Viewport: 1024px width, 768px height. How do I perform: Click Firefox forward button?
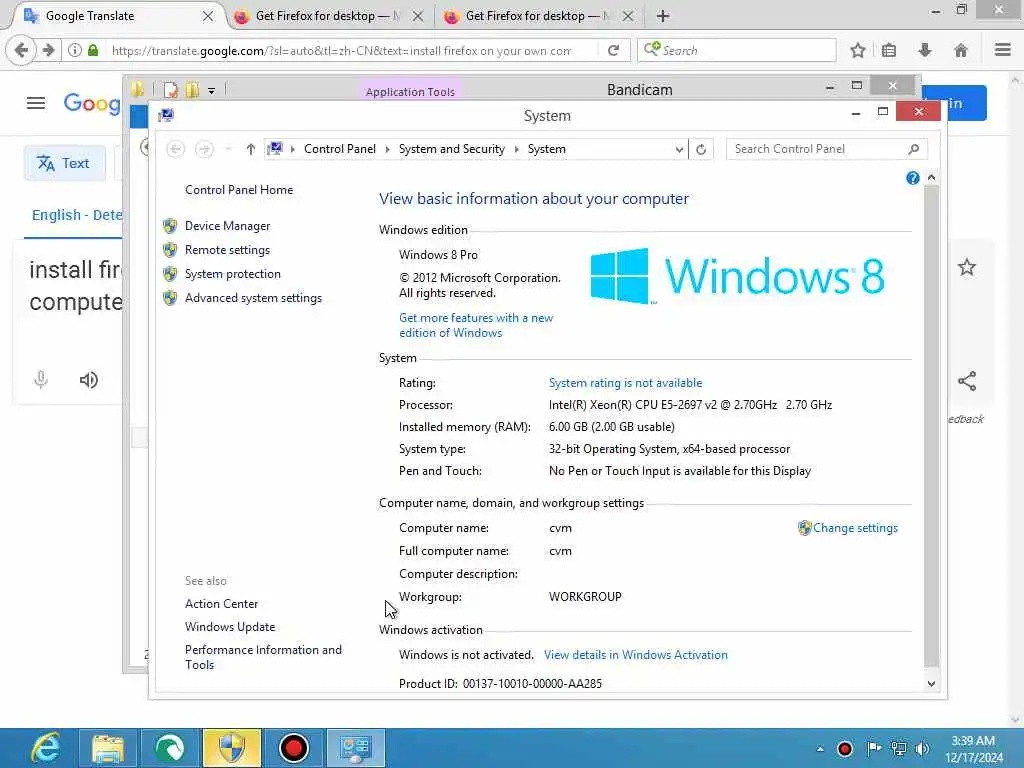pos(49,50)
